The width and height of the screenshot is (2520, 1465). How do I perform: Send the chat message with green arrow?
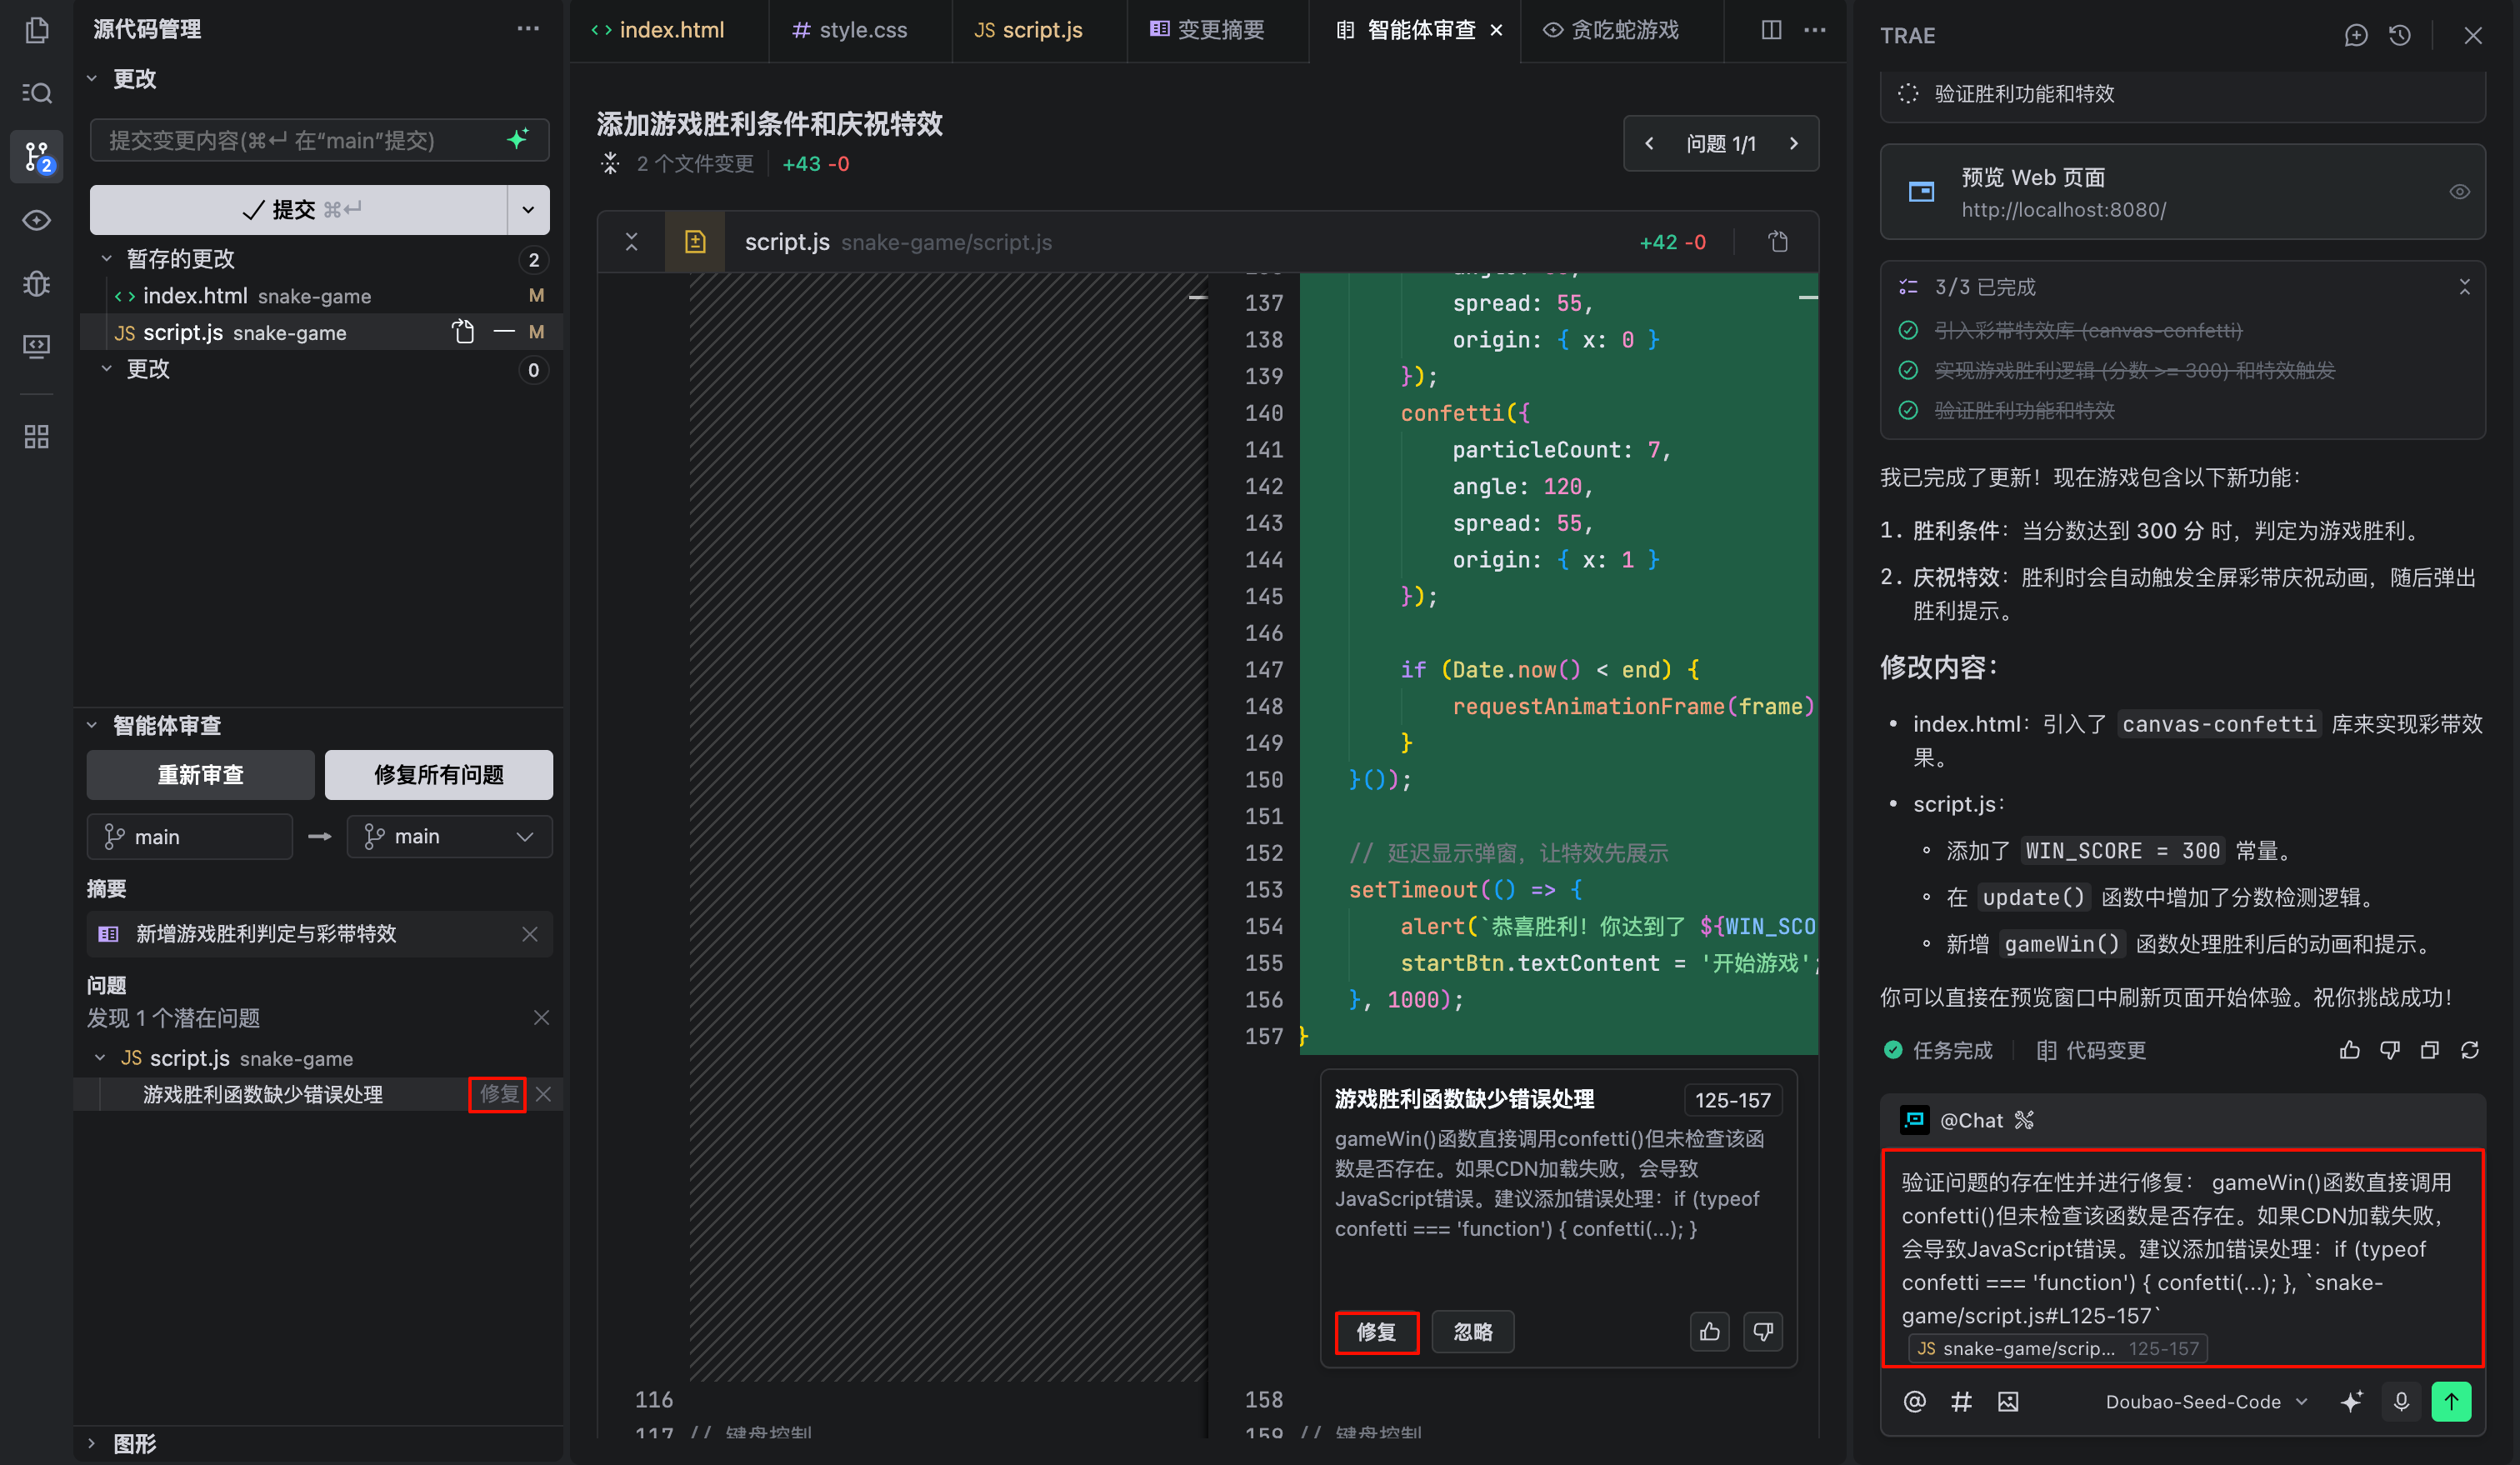pos(2451,1401)
